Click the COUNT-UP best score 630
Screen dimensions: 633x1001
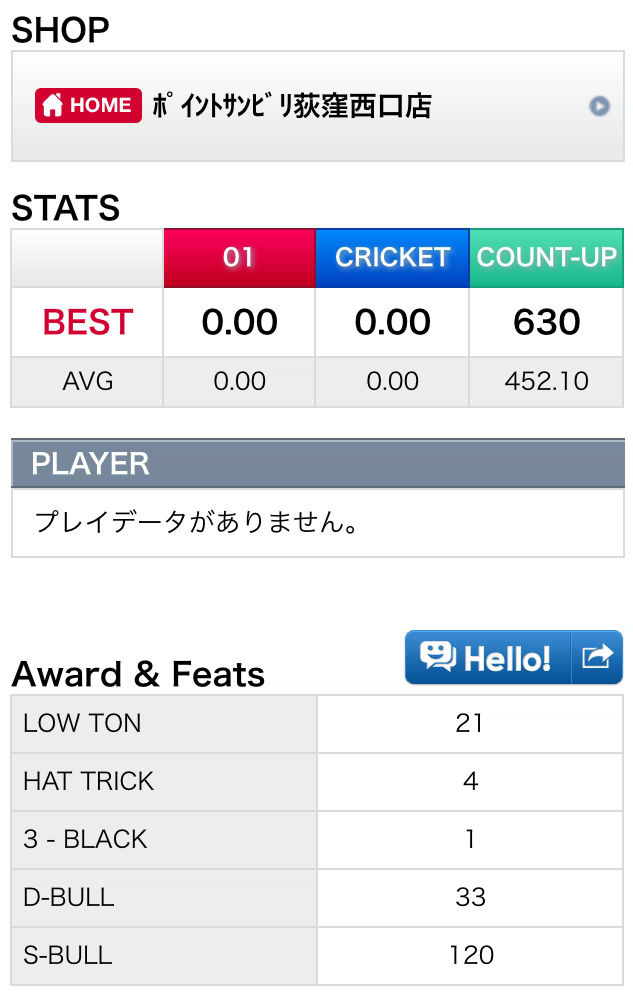(x=546, y=322)
